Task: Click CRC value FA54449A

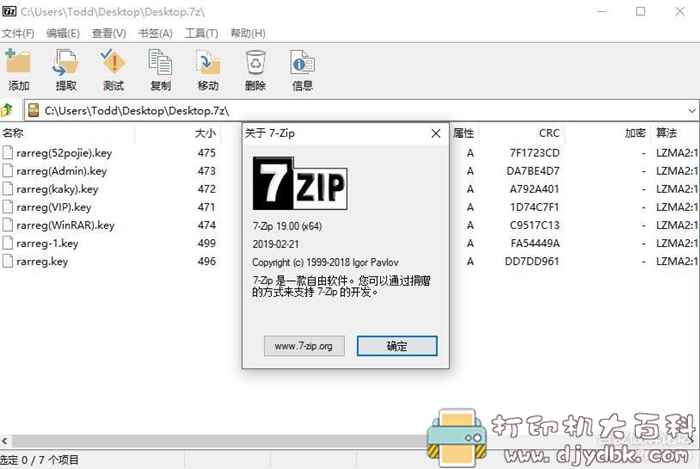Action: coord(535,243)
